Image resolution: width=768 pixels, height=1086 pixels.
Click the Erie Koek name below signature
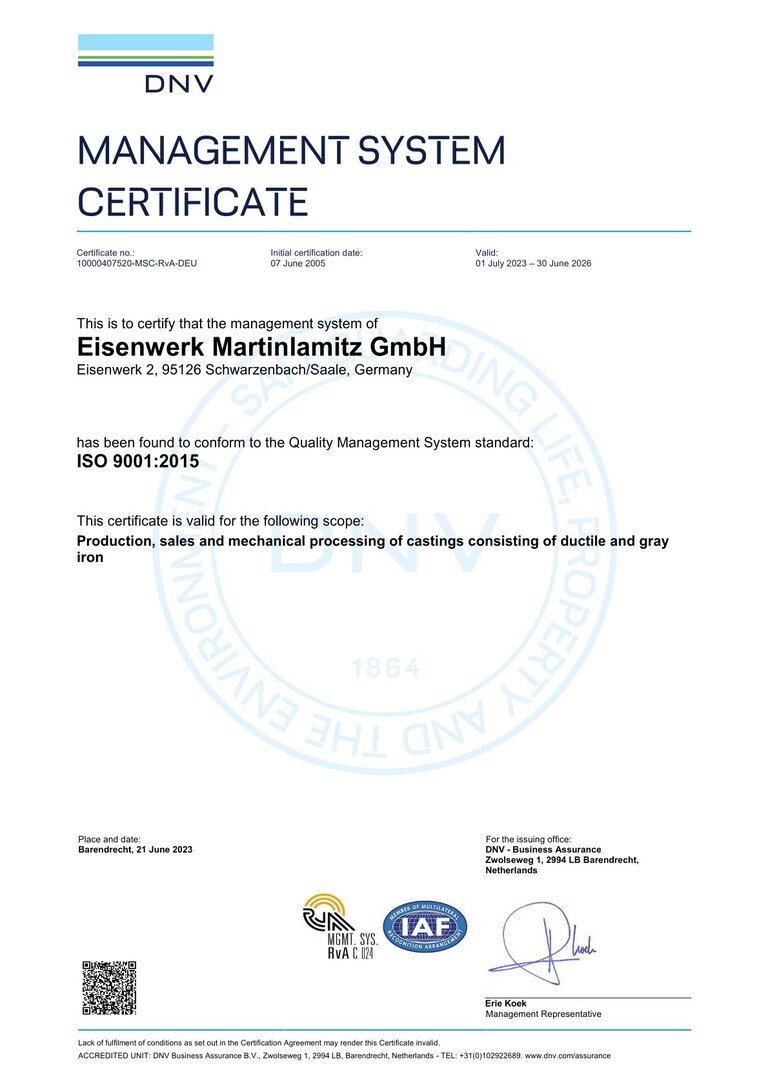(x=506, y=1003)
